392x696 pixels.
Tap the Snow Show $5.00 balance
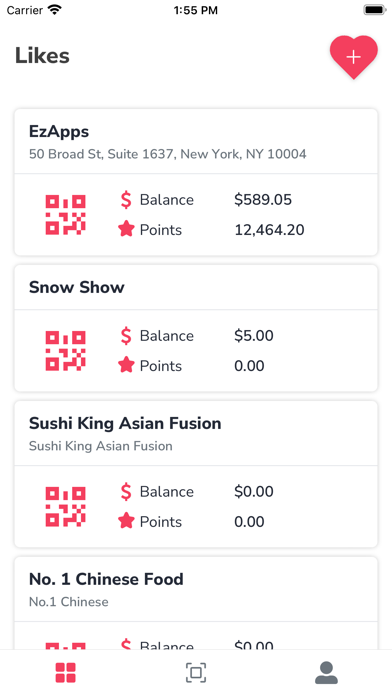click(x=253, y=336)
